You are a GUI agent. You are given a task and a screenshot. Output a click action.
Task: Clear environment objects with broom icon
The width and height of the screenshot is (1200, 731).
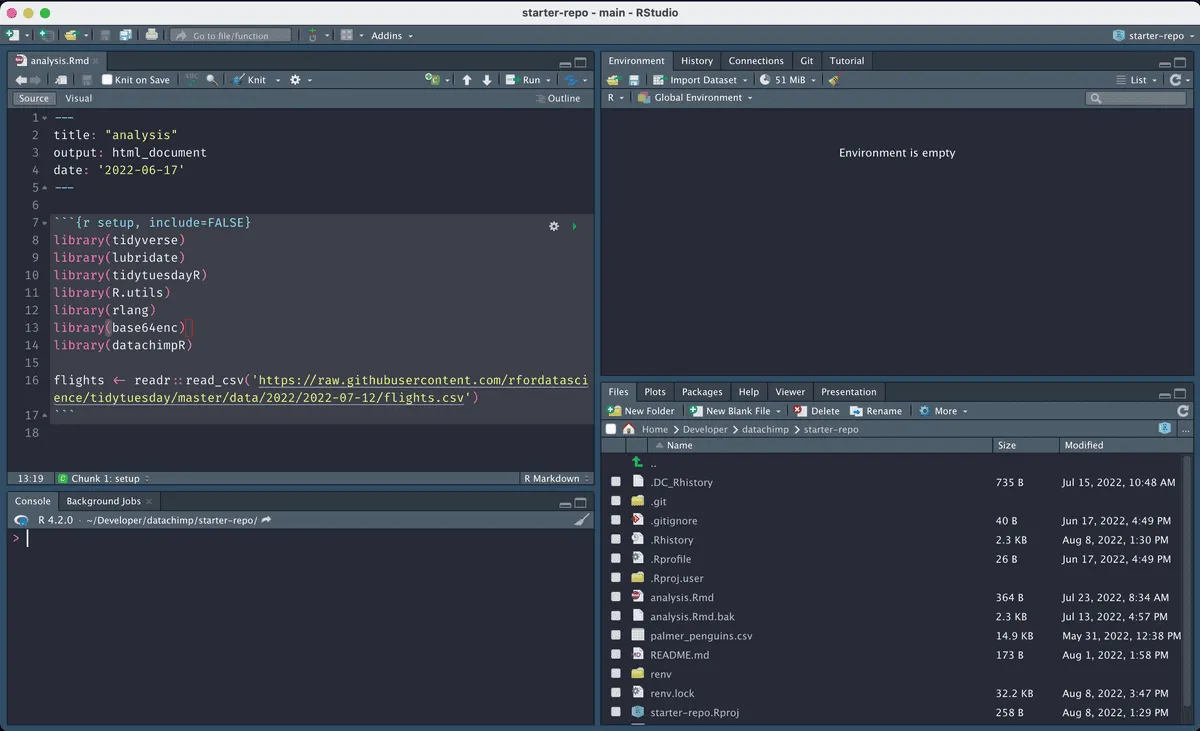[x=834, y=80]
